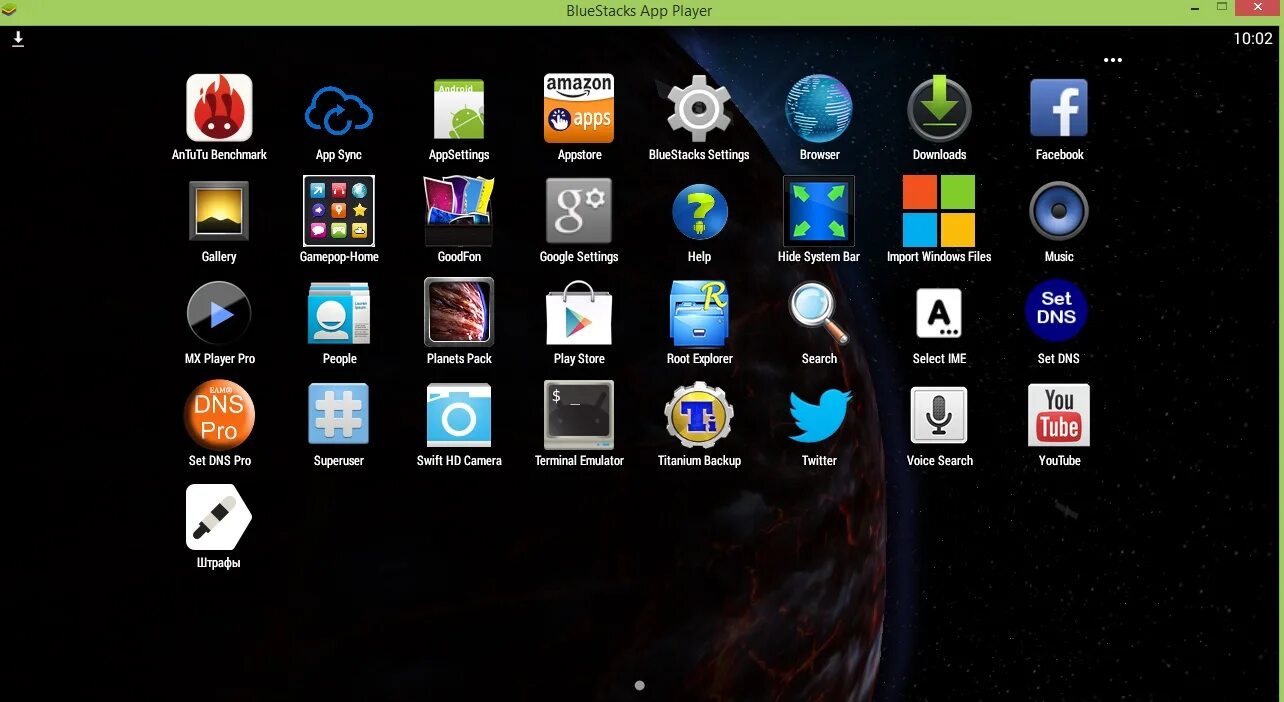Image resolution: width=1284 pixels, height=702 pixels.
Task: Open the Twitter app
Action: coord(819,416)
